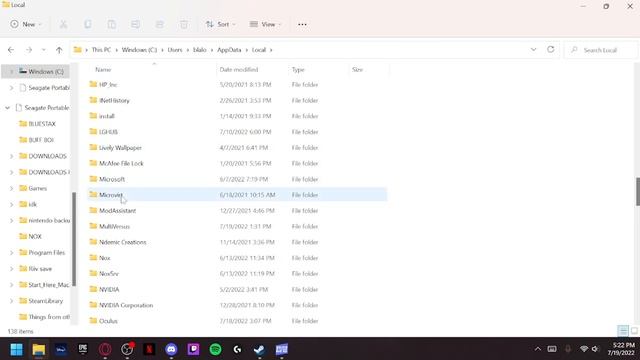The image size is (640, 360).
Task: Select the install folder
Action: click(238, 116)
